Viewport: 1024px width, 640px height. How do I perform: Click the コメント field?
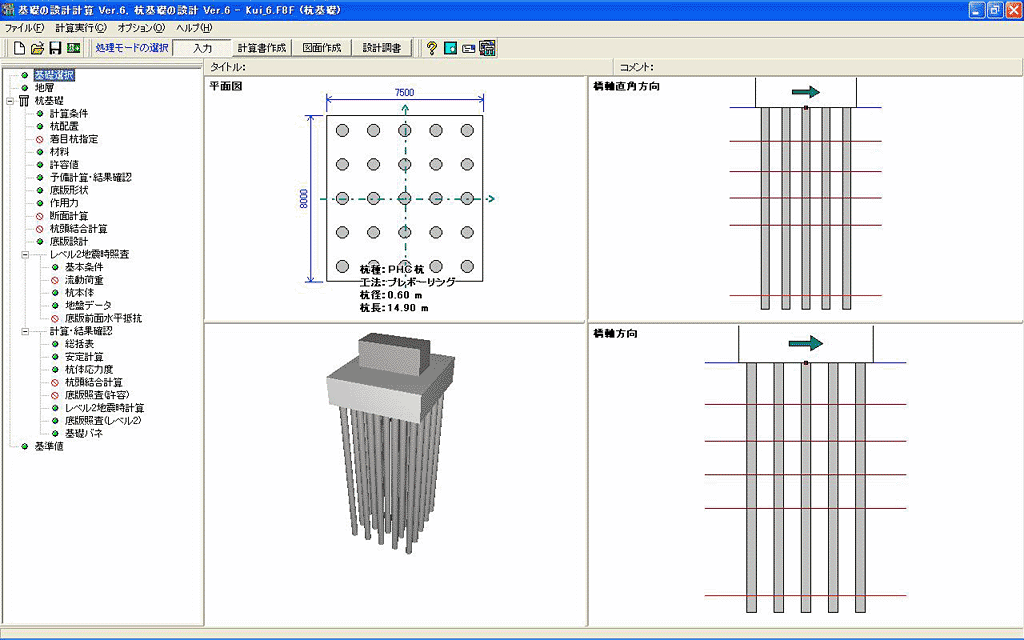click(818, 67)
